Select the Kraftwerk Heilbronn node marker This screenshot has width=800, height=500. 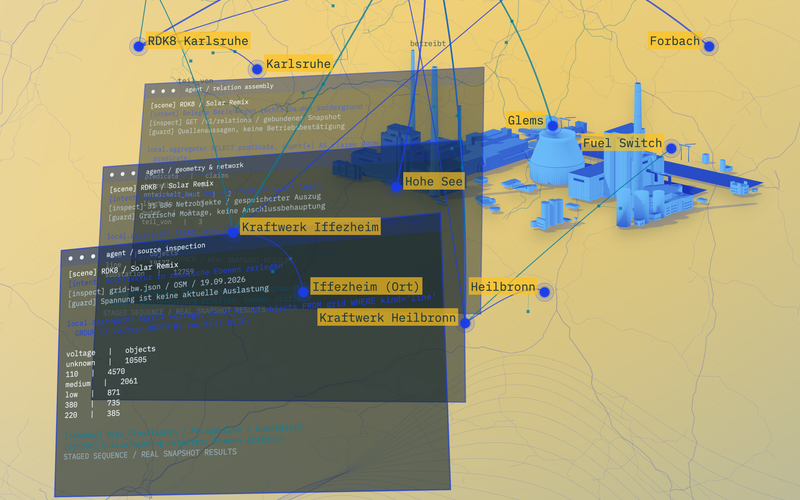(x=465, y=323)
